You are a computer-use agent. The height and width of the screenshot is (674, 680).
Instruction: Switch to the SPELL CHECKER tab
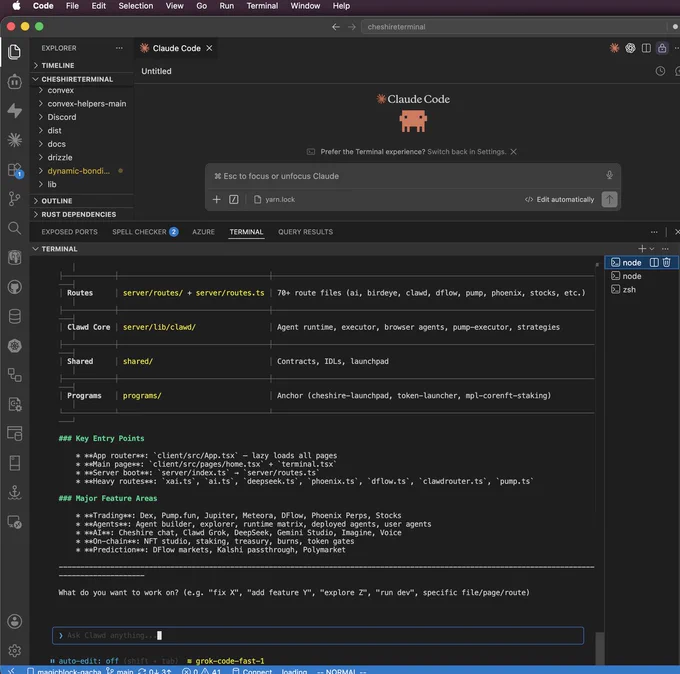pos(145,232)
